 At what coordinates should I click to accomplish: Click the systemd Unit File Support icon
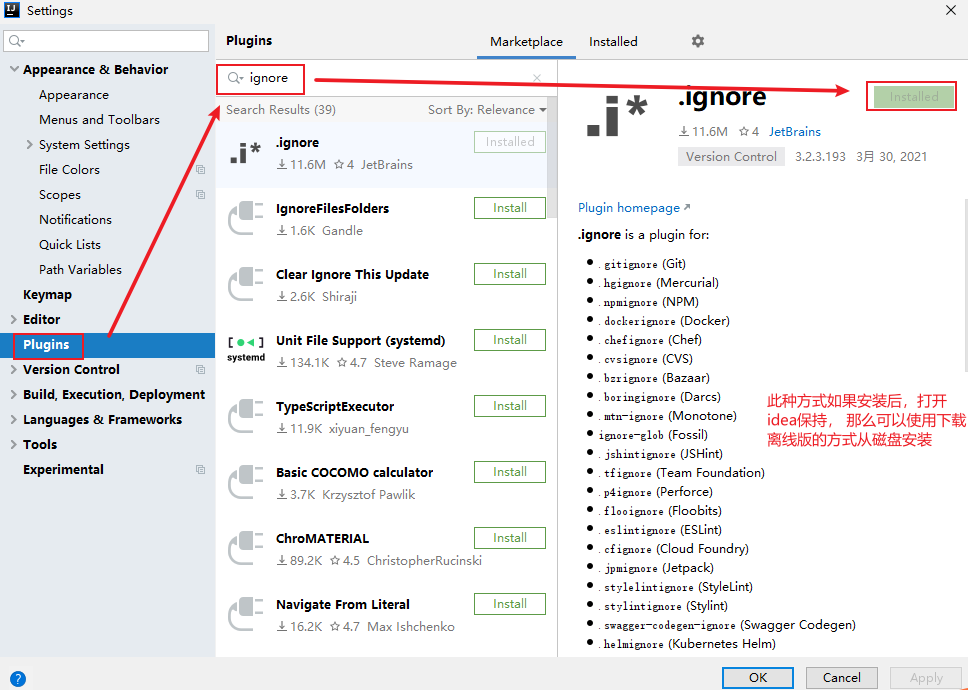(246, 349)
